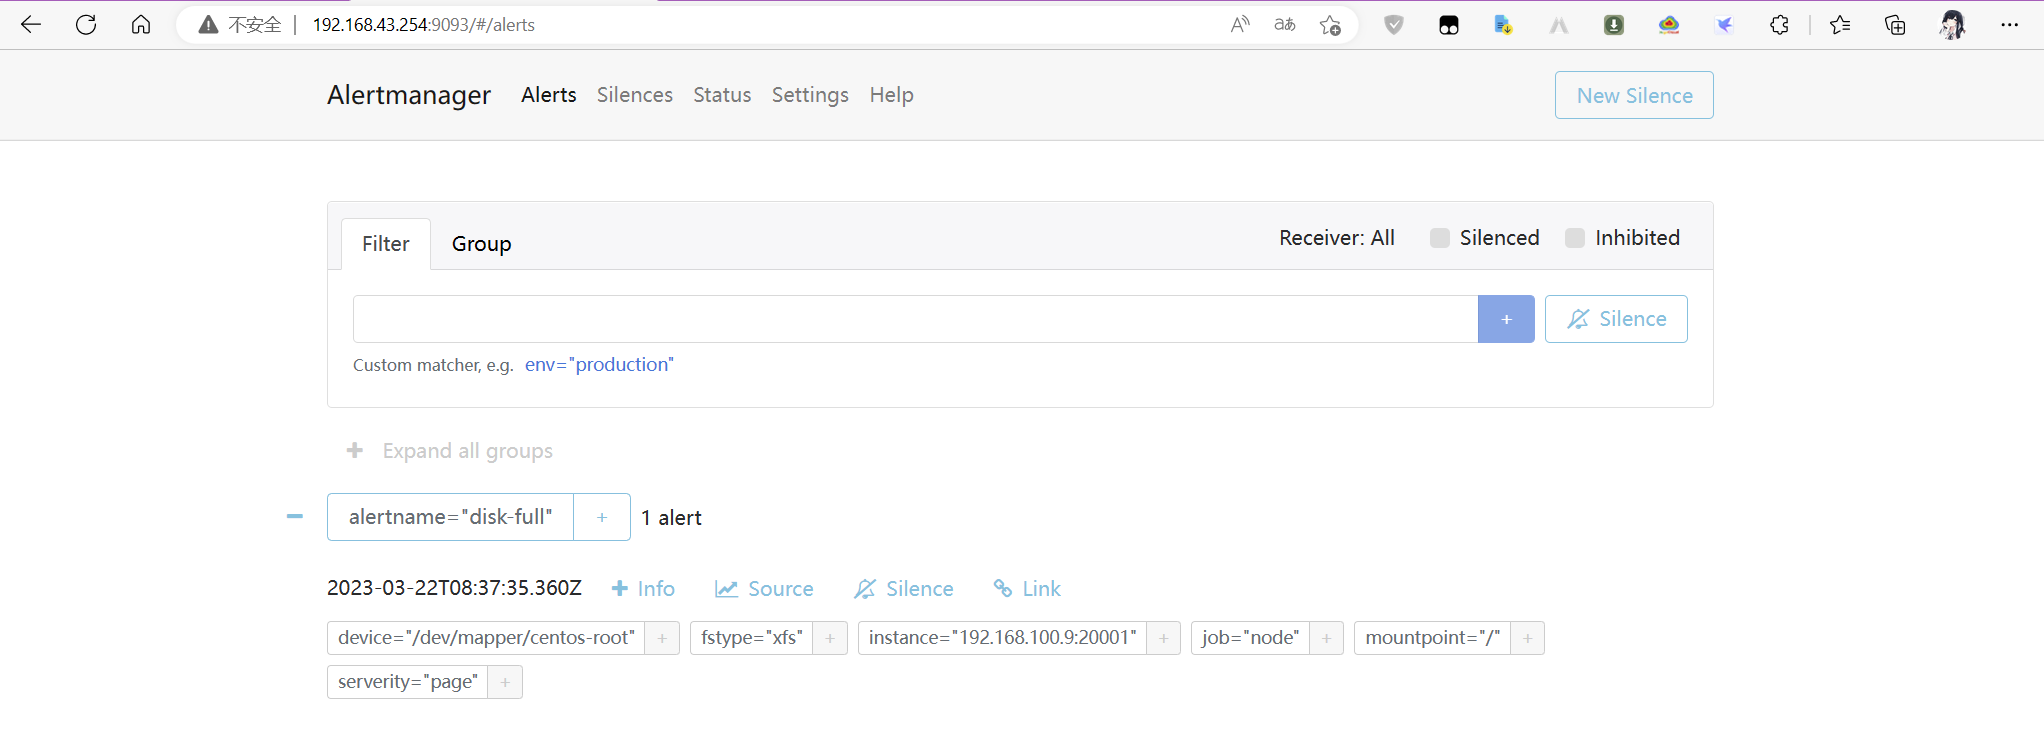2044x742 pixels.
Task: Click the Silence button beside the filter
Action: [1616, 319]
